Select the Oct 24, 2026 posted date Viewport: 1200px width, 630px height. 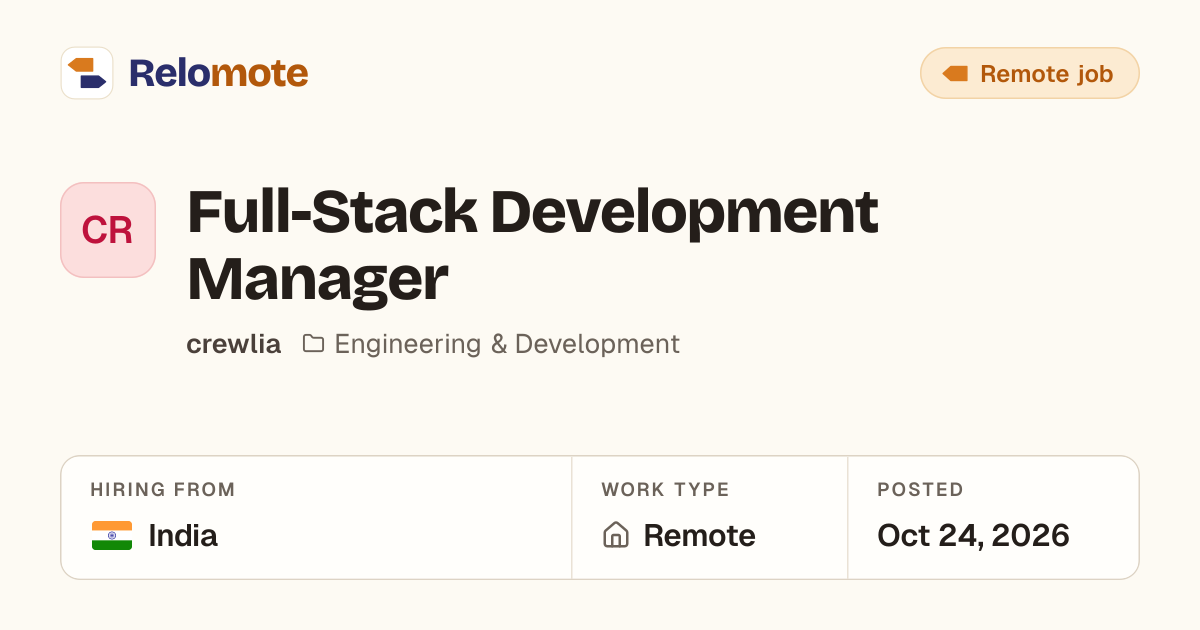[x=973, y=536]
